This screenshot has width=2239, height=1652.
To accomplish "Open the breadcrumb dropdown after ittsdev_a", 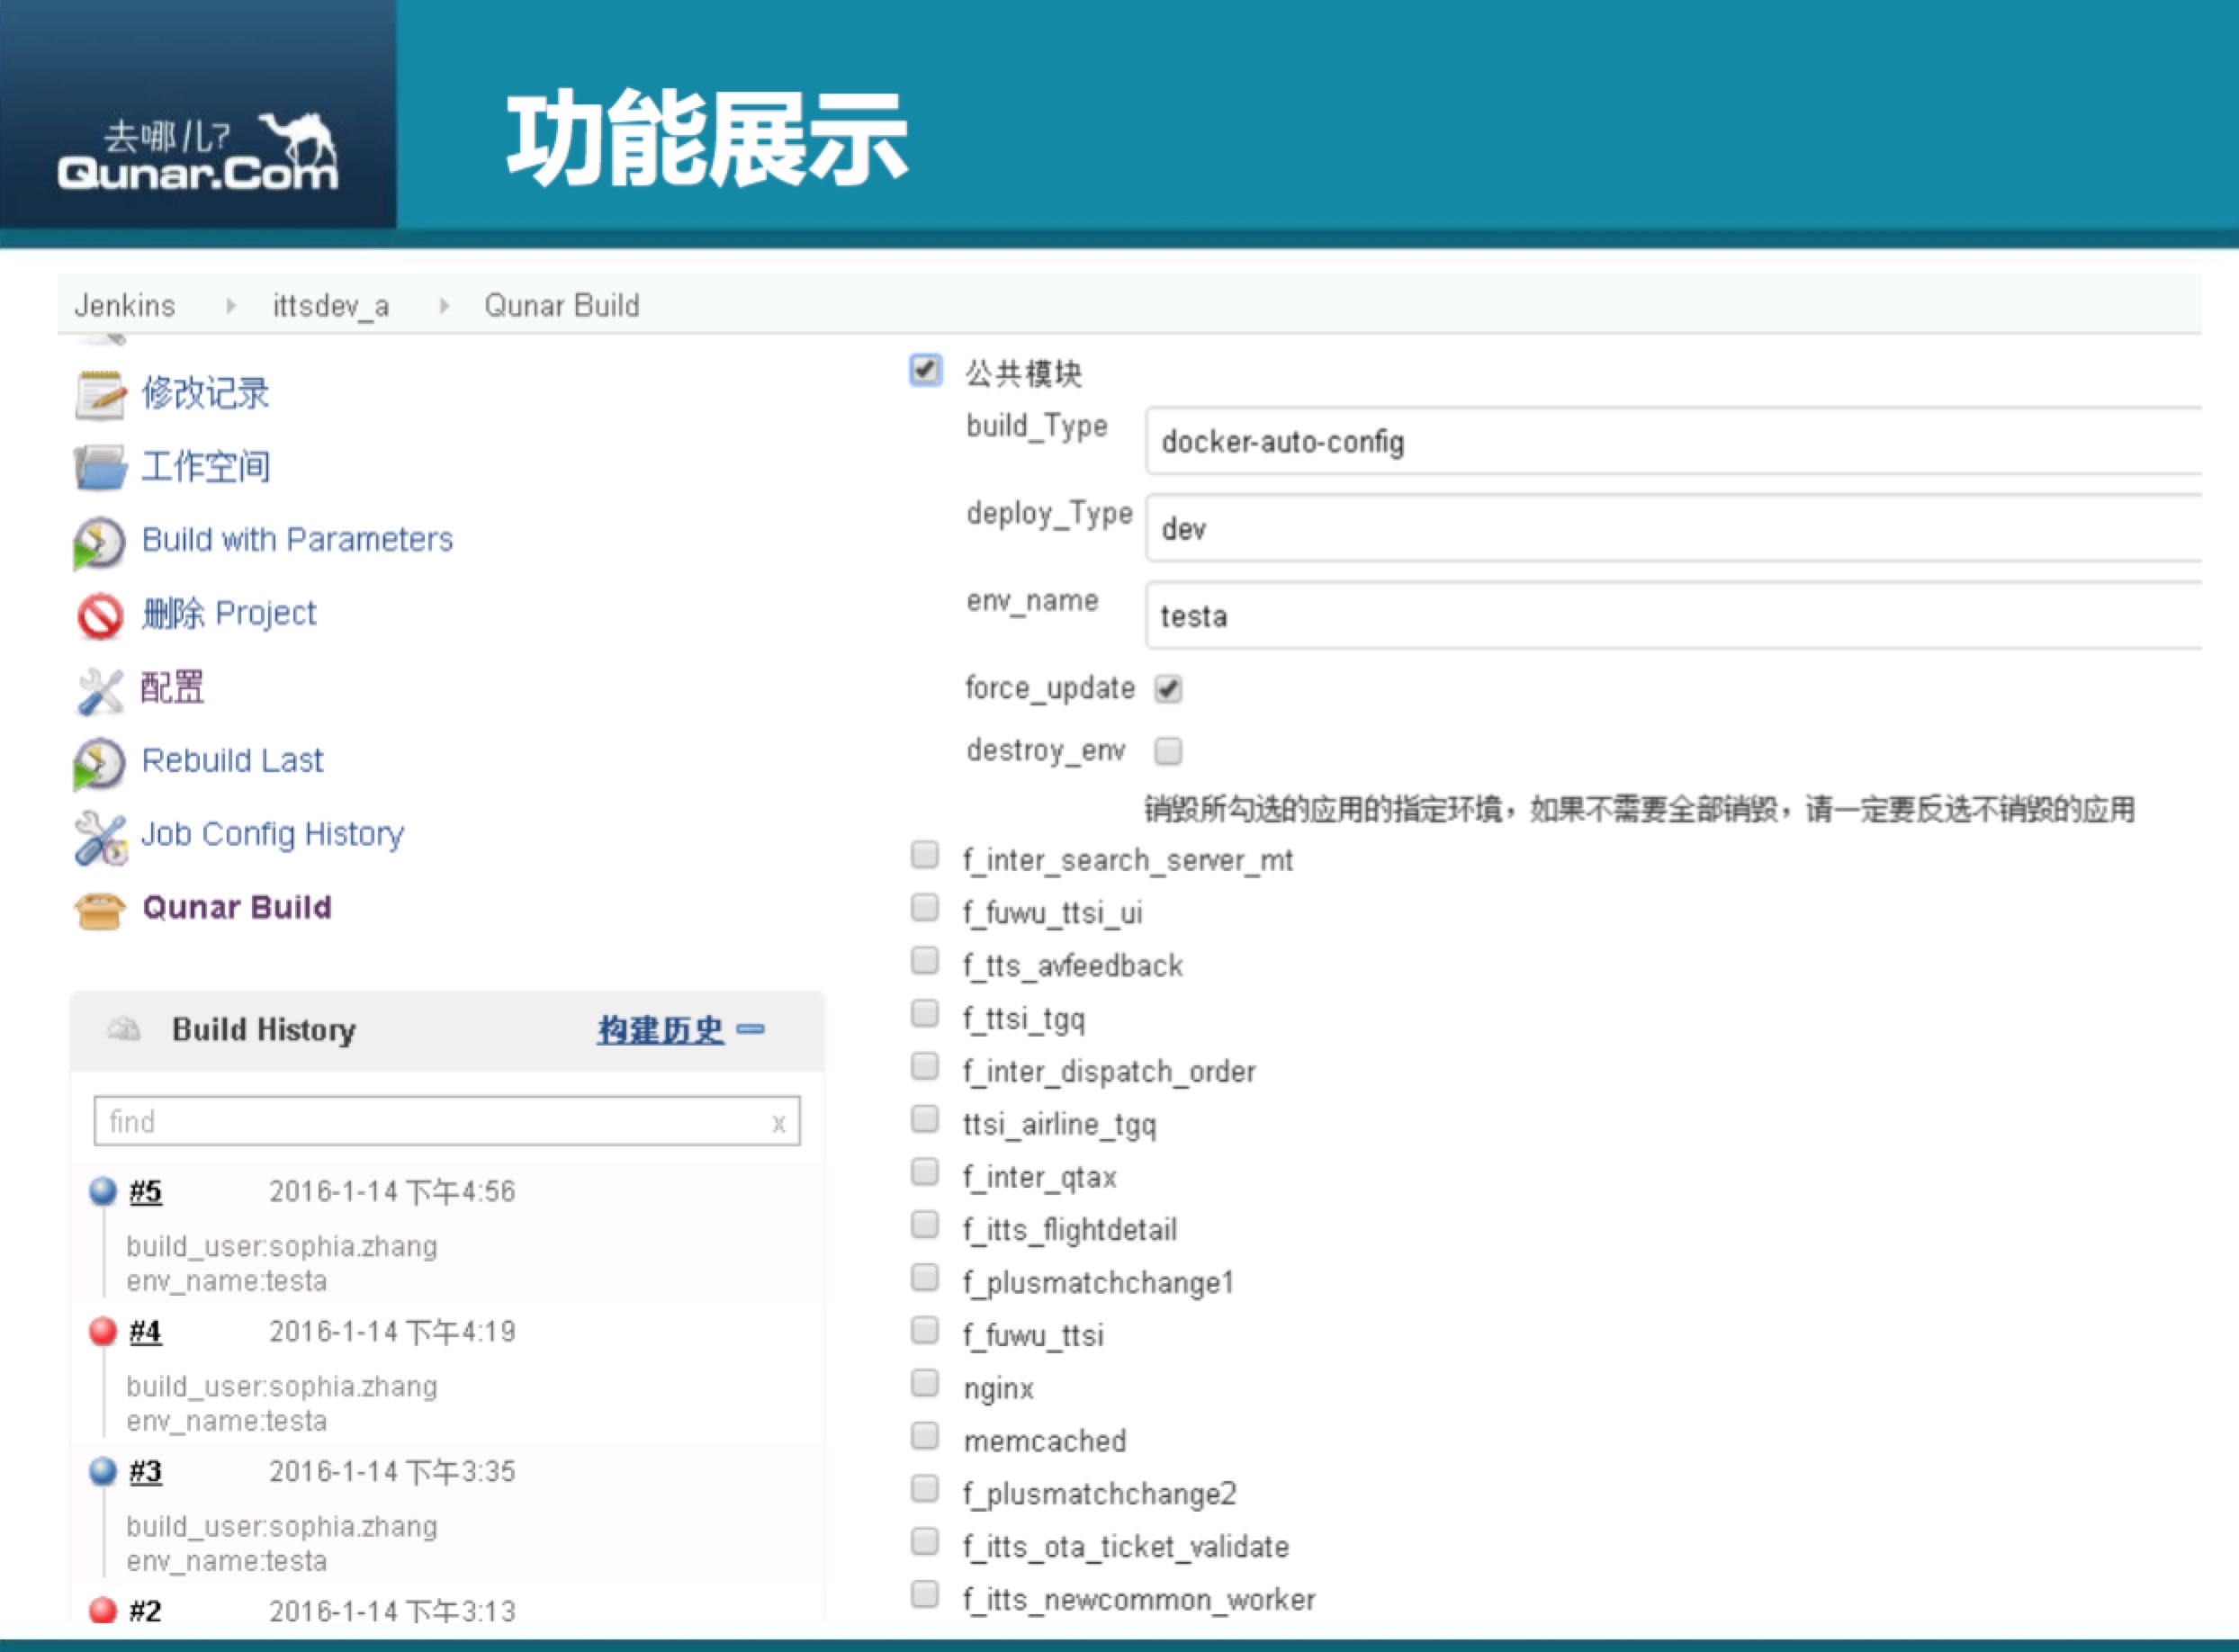I will pyautogui.click(x=443, y=306).
